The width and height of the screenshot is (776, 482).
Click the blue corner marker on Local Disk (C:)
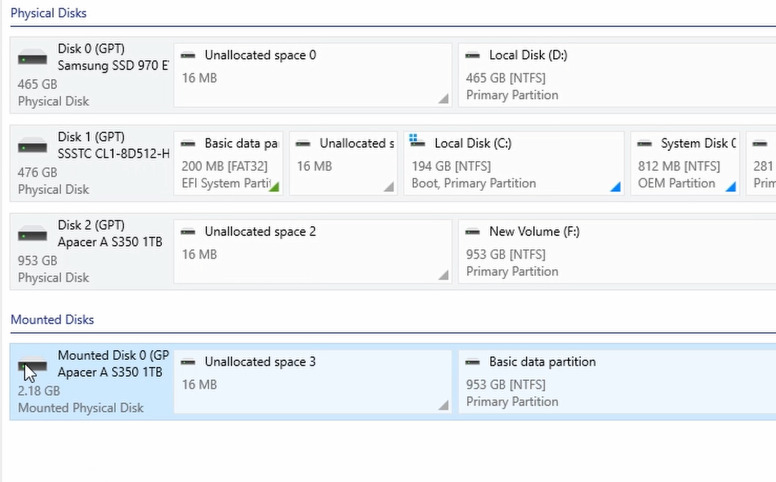(x=616, y=187)
